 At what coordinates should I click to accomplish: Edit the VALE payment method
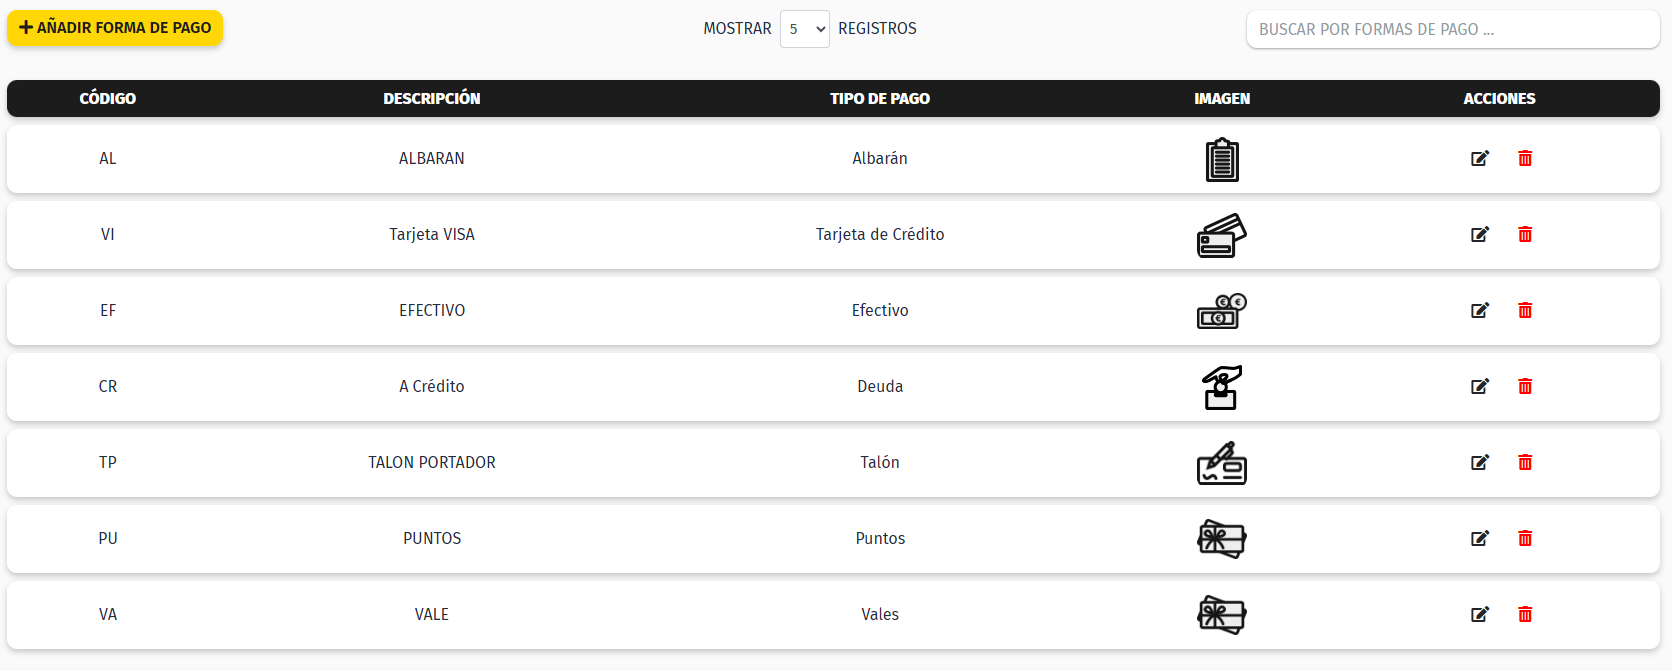1480,614
